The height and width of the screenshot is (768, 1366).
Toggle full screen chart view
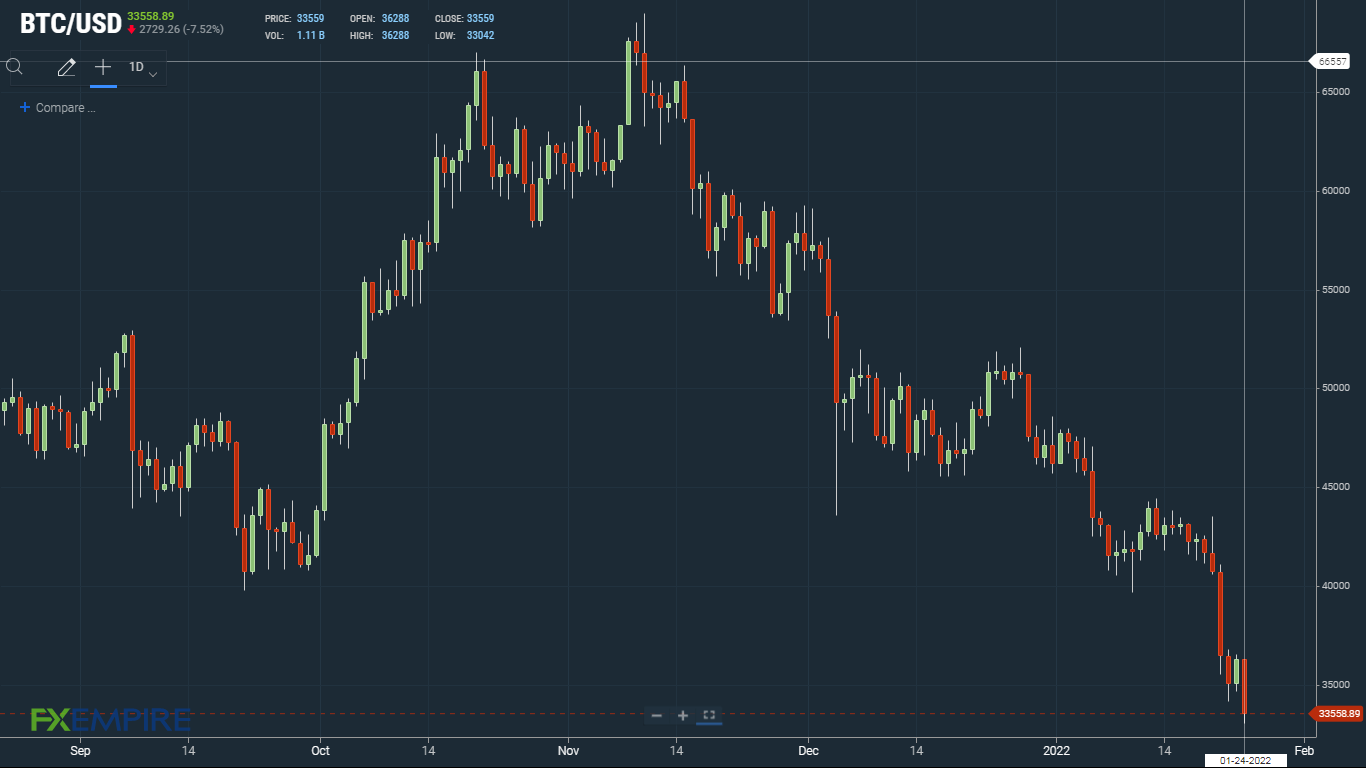(709, 715)
